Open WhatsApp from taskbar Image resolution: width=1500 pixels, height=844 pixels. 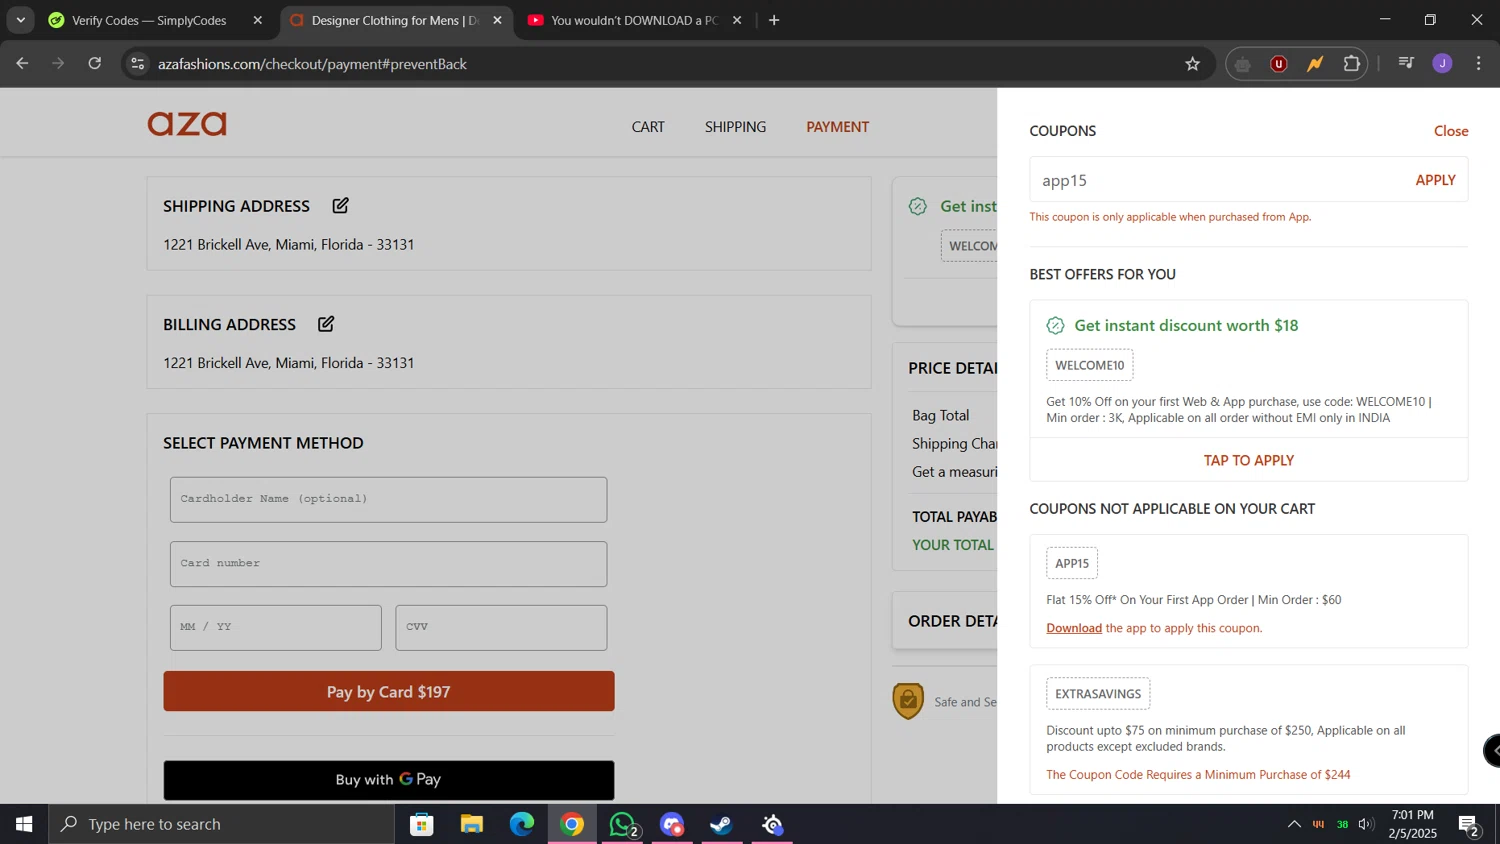tap(622, 824)
